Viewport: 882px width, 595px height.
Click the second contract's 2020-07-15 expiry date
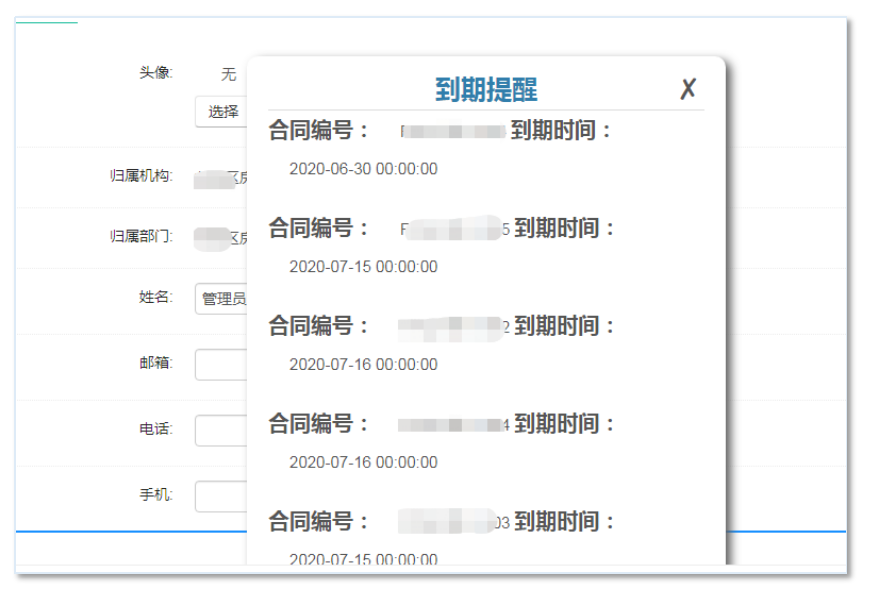point(363,267)
